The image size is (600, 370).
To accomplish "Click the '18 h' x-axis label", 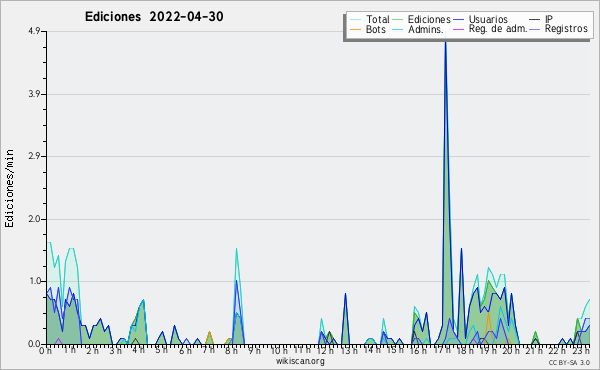I will point(465,350).
